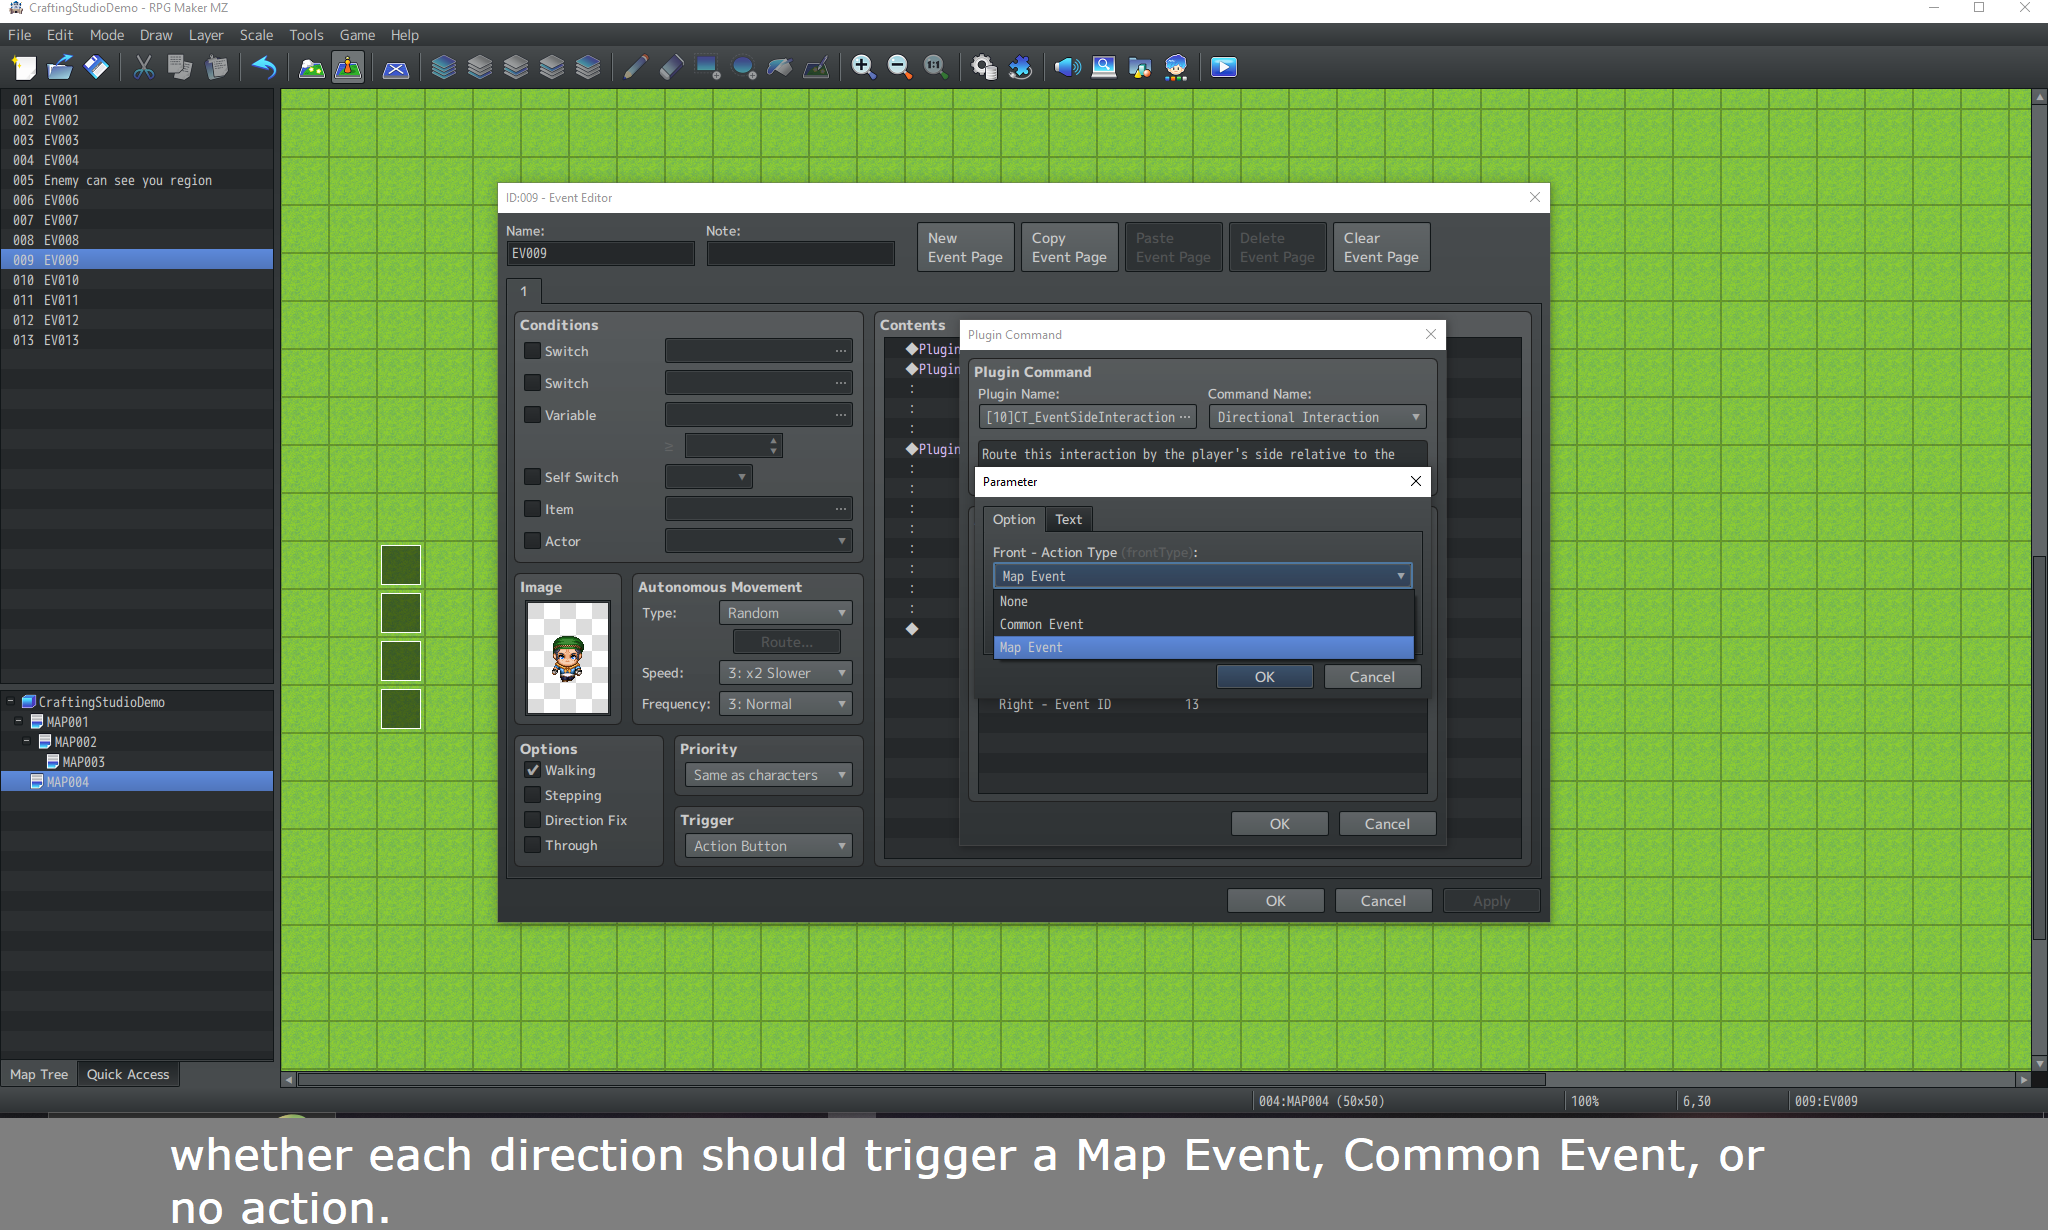Open the Priority dropdown
The image size is (2048, 1230).
(768, 775)
